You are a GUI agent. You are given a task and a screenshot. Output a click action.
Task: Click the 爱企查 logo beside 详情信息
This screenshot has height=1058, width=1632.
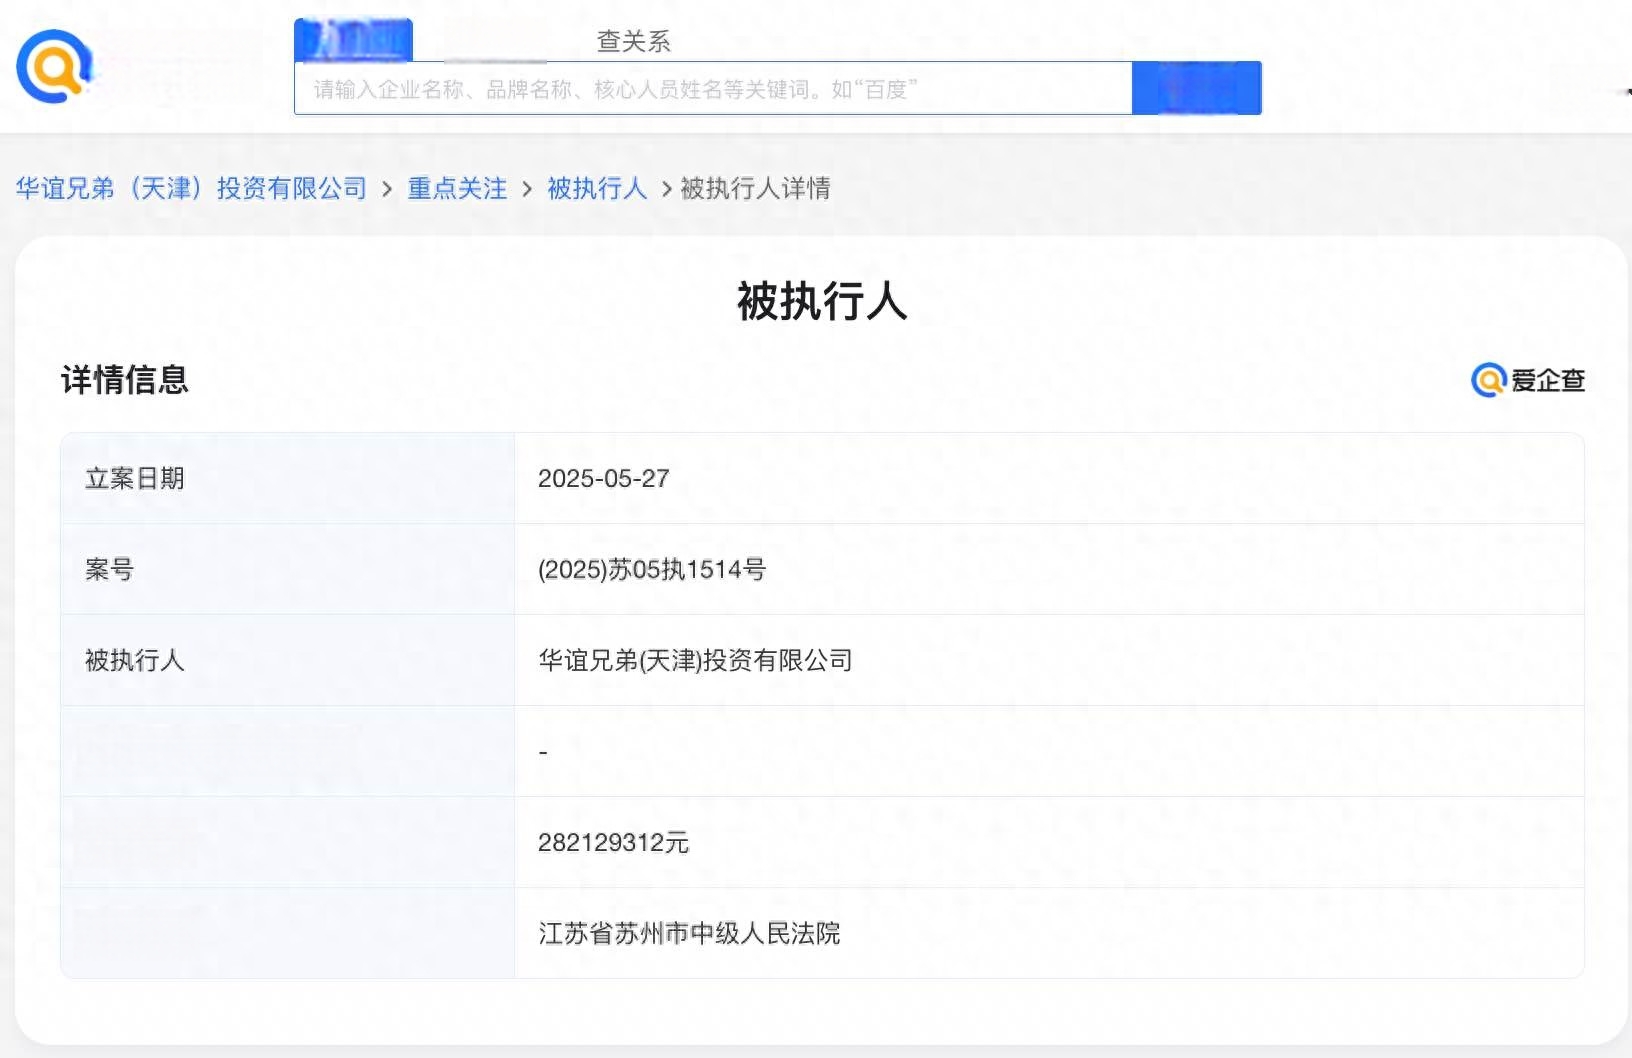(1528, 380)
